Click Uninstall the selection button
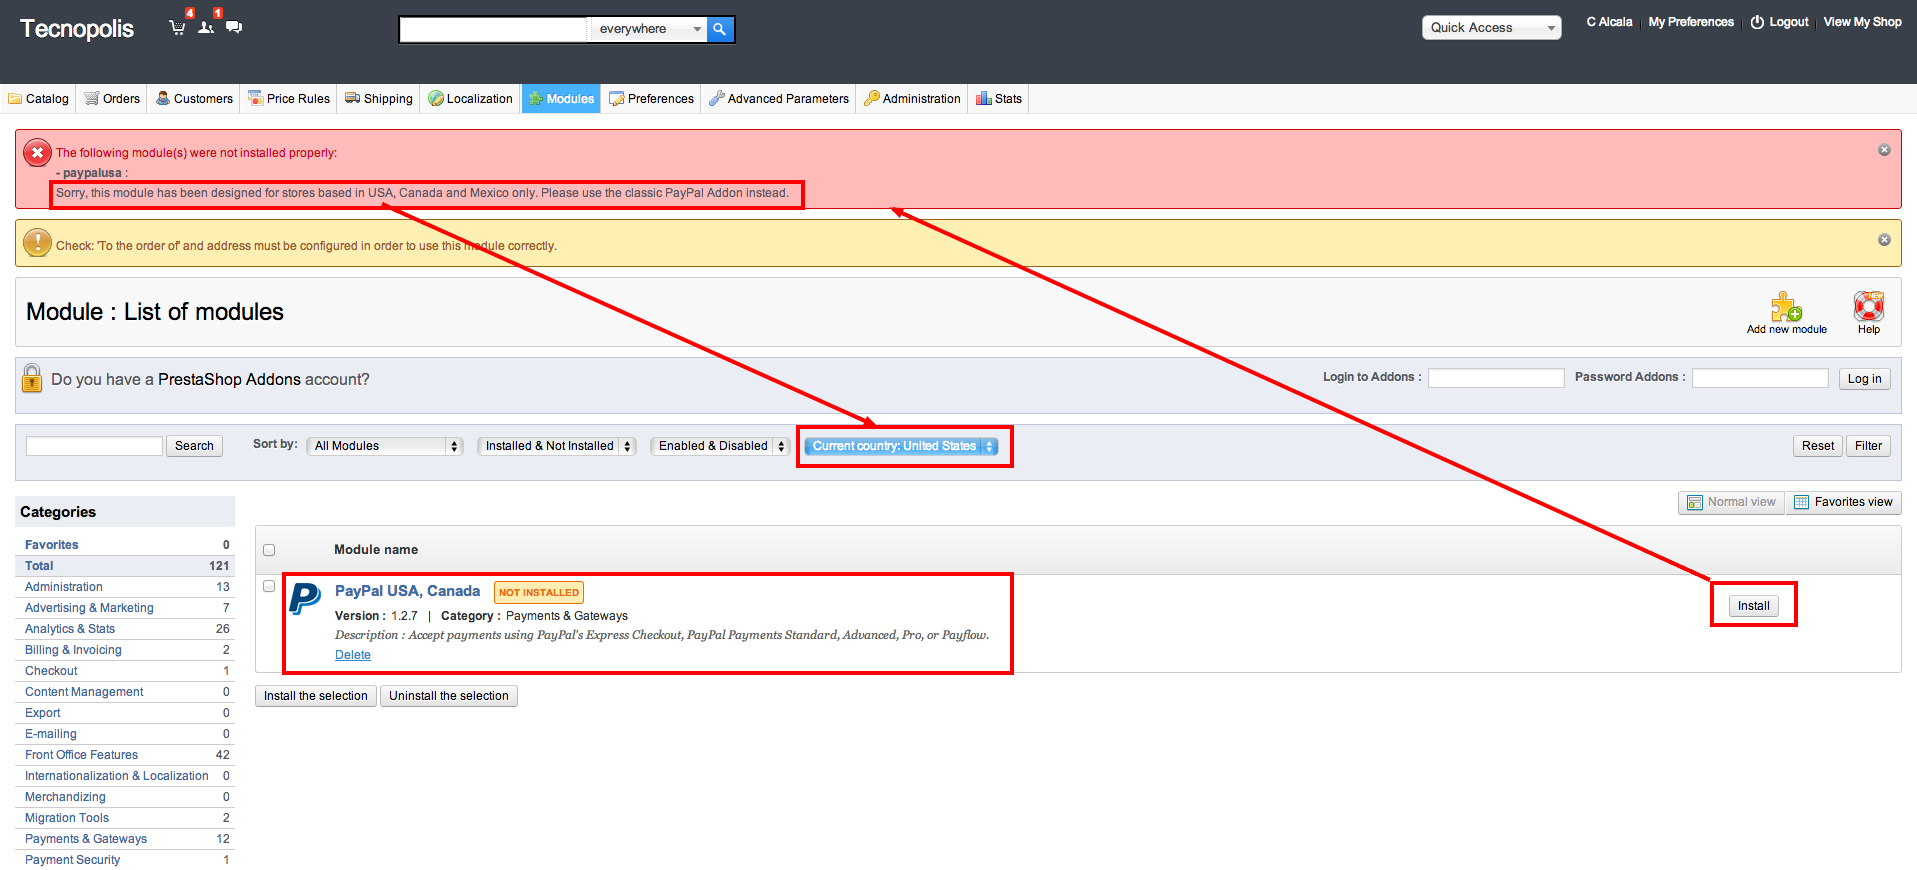This screenshot has width=1917, height=870. [449, 696]
